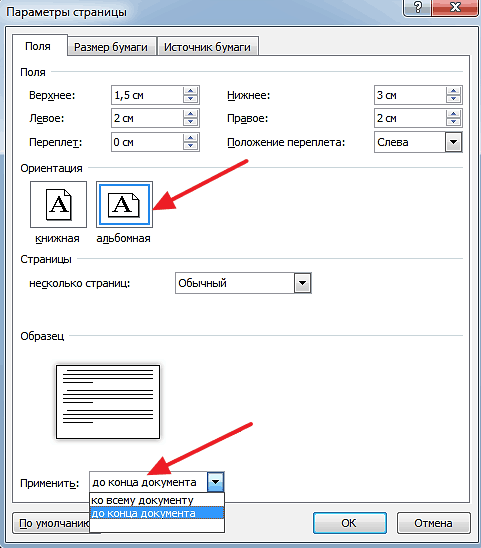Increase the Нижнее margin with up arrow

point(454,91)
